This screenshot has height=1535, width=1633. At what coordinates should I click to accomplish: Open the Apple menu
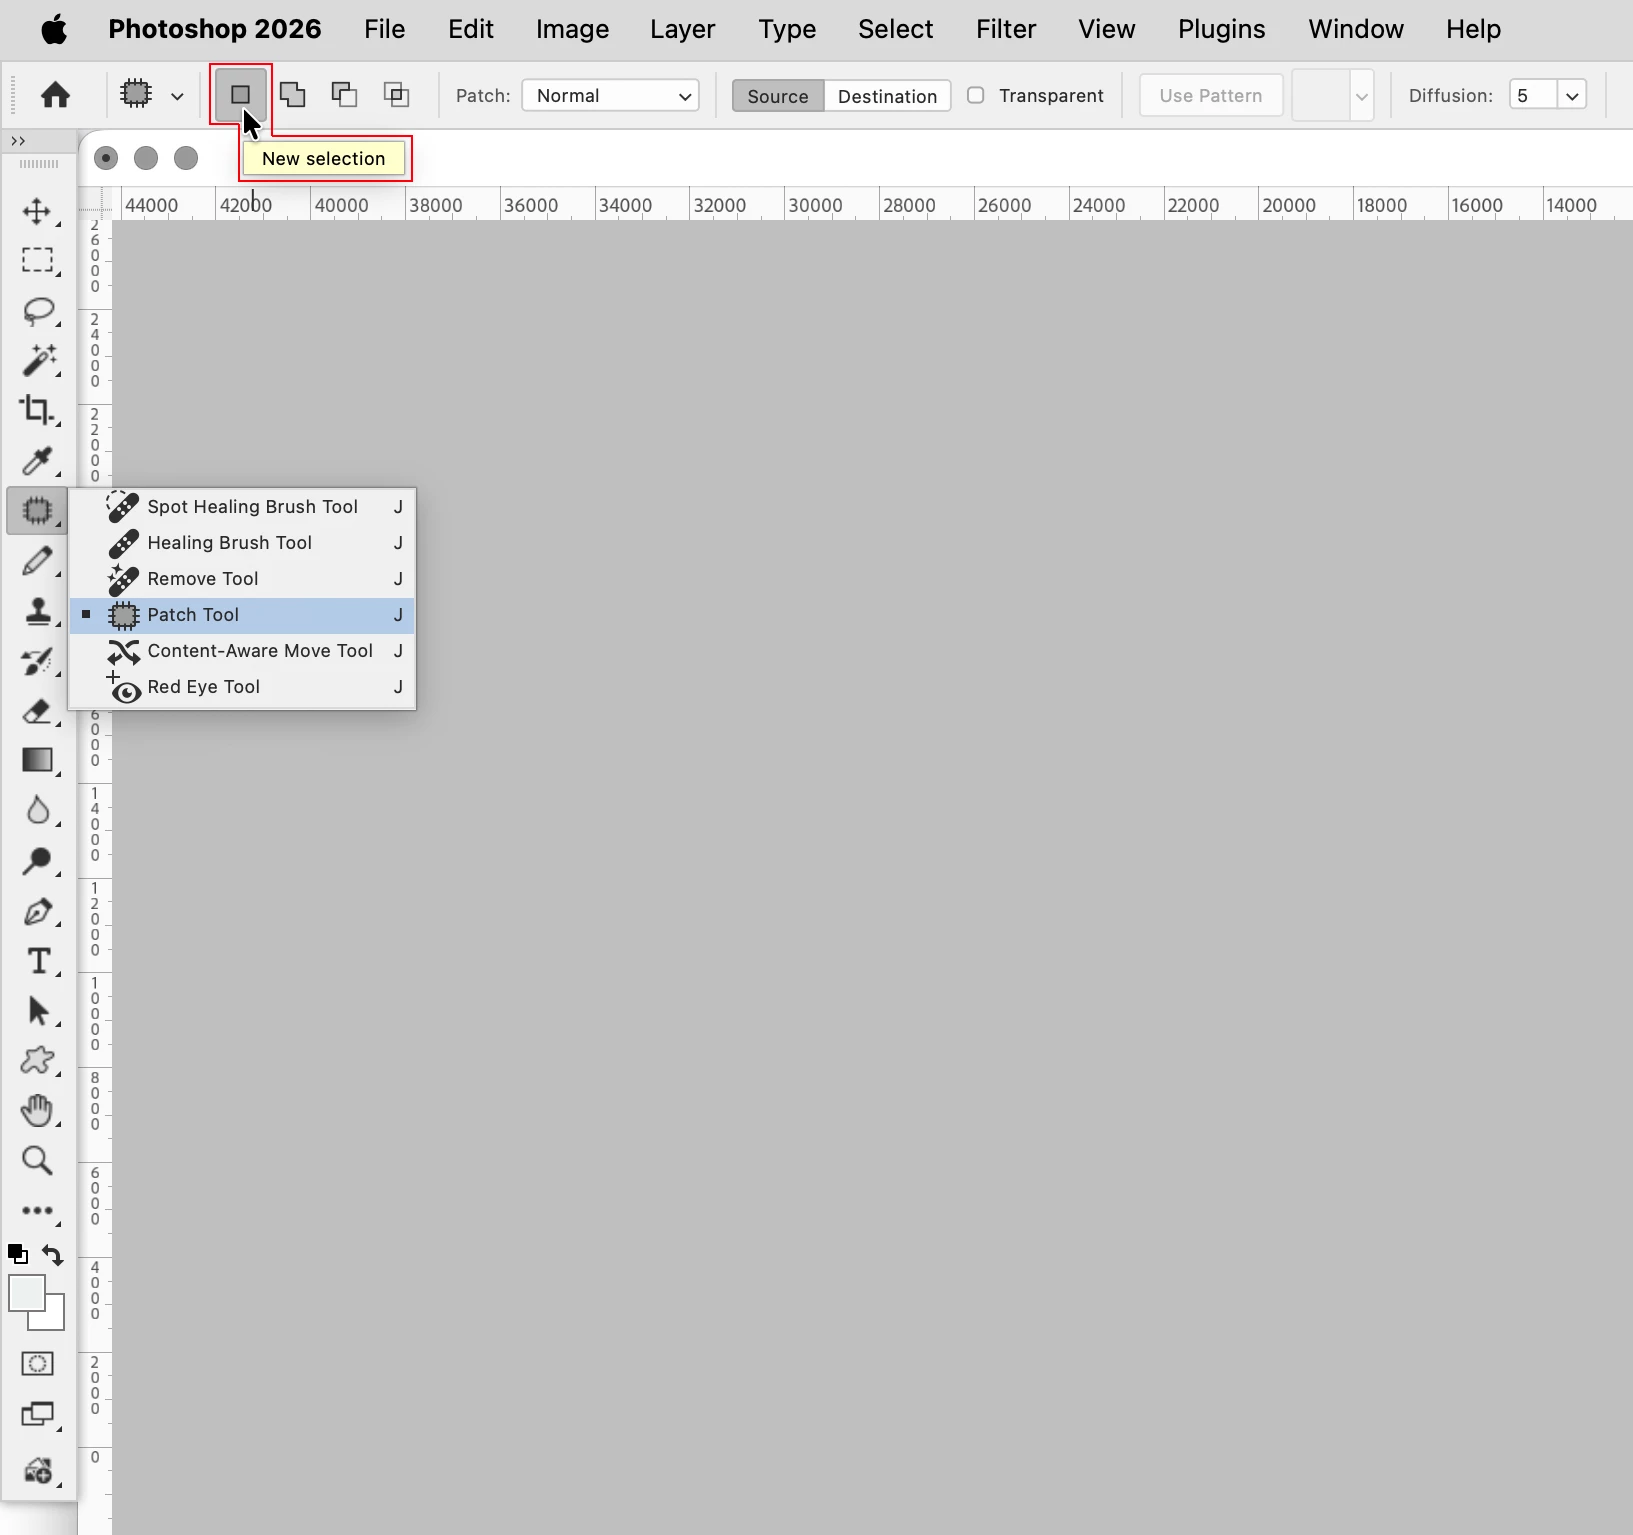(x=55, y=29)
